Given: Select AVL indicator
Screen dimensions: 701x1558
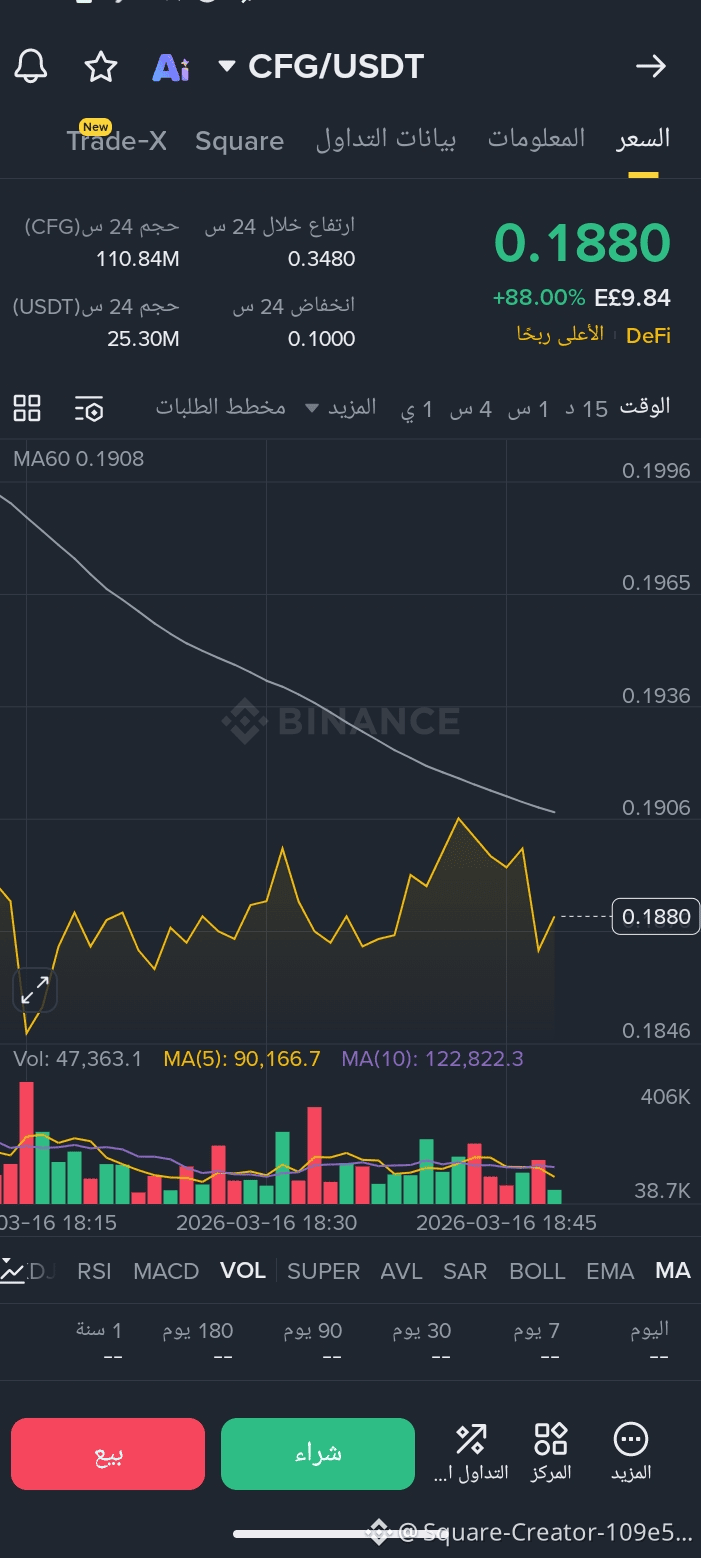Looking at the screenshot, I should tap(401, 1271).
